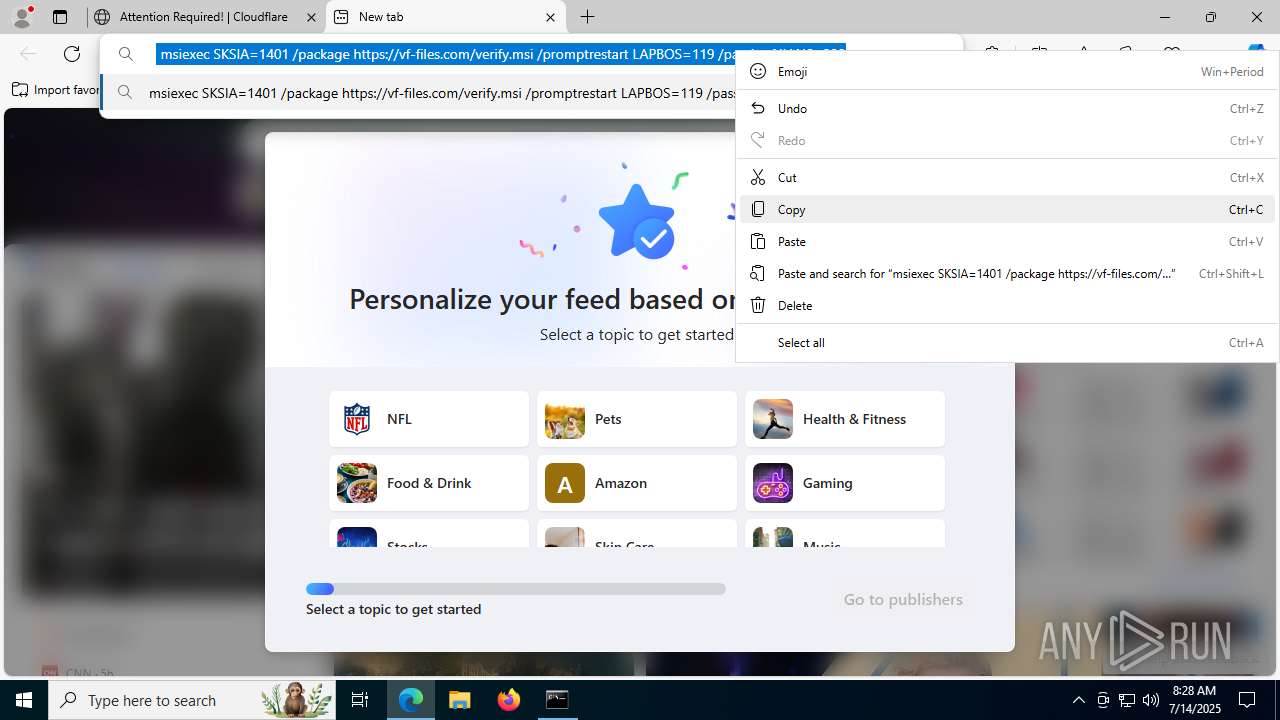1280x720 pixels.
Task: Open Microsoft Edge from the taskbar
Action: [411, 700]
